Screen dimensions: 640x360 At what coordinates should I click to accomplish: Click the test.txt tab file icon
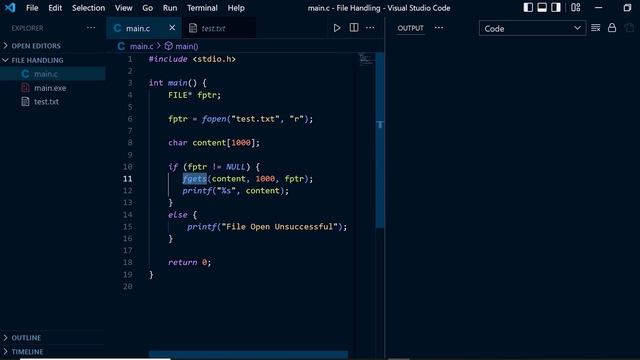tap(193, 28)
